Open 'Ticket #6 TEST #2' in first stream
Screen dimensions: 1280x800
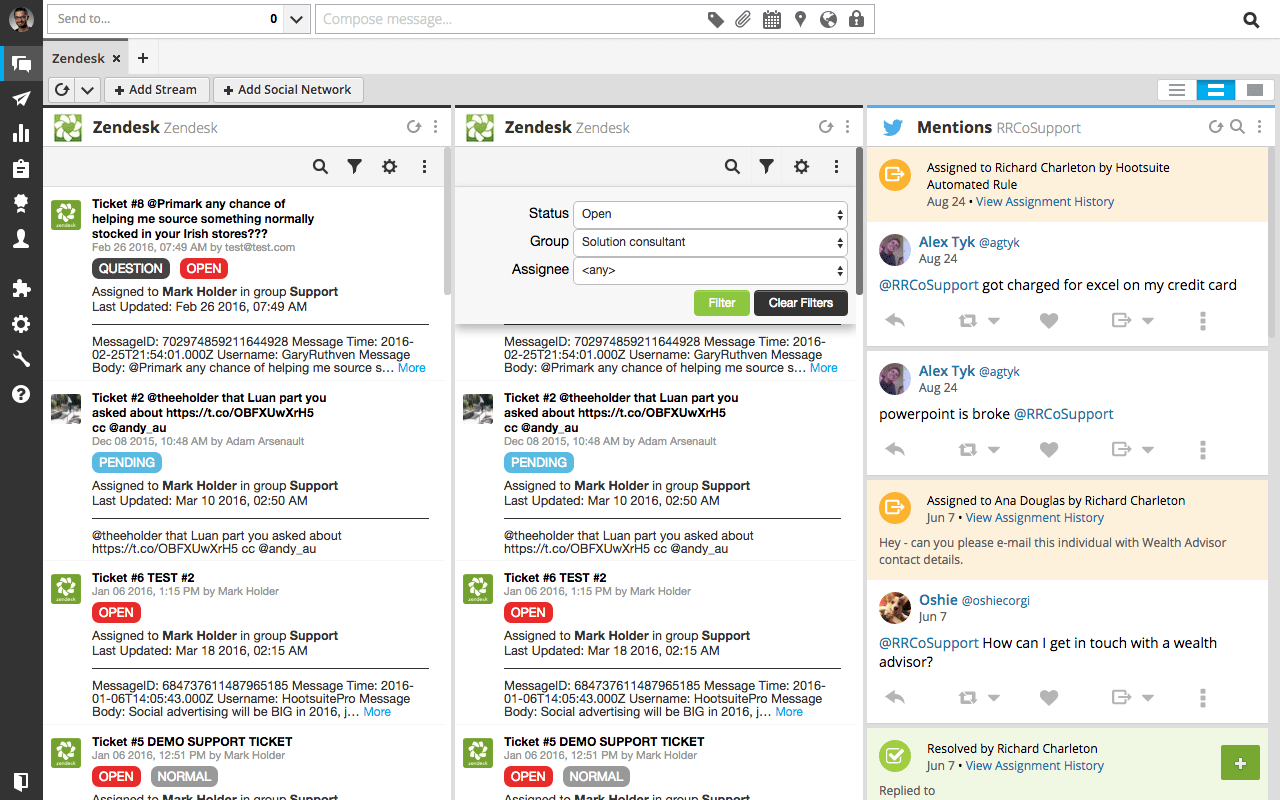[143, 578]
